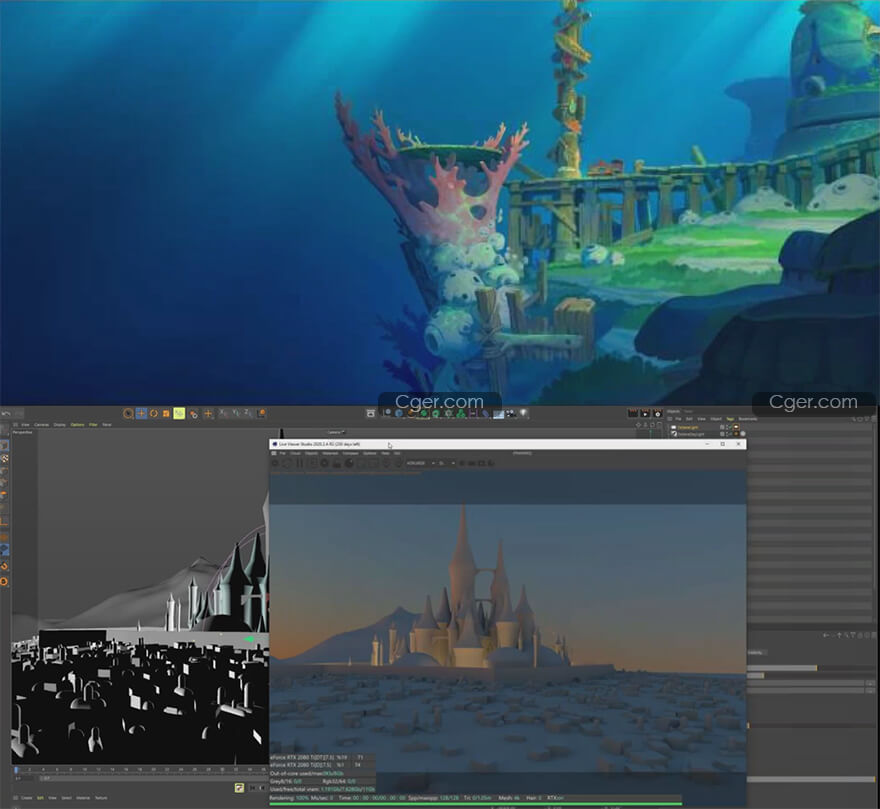This screenshot has height=809, width=880.
Task: Click Live Viewer material sphere icon
Action: pyautogui.click(x=349, y=463)
